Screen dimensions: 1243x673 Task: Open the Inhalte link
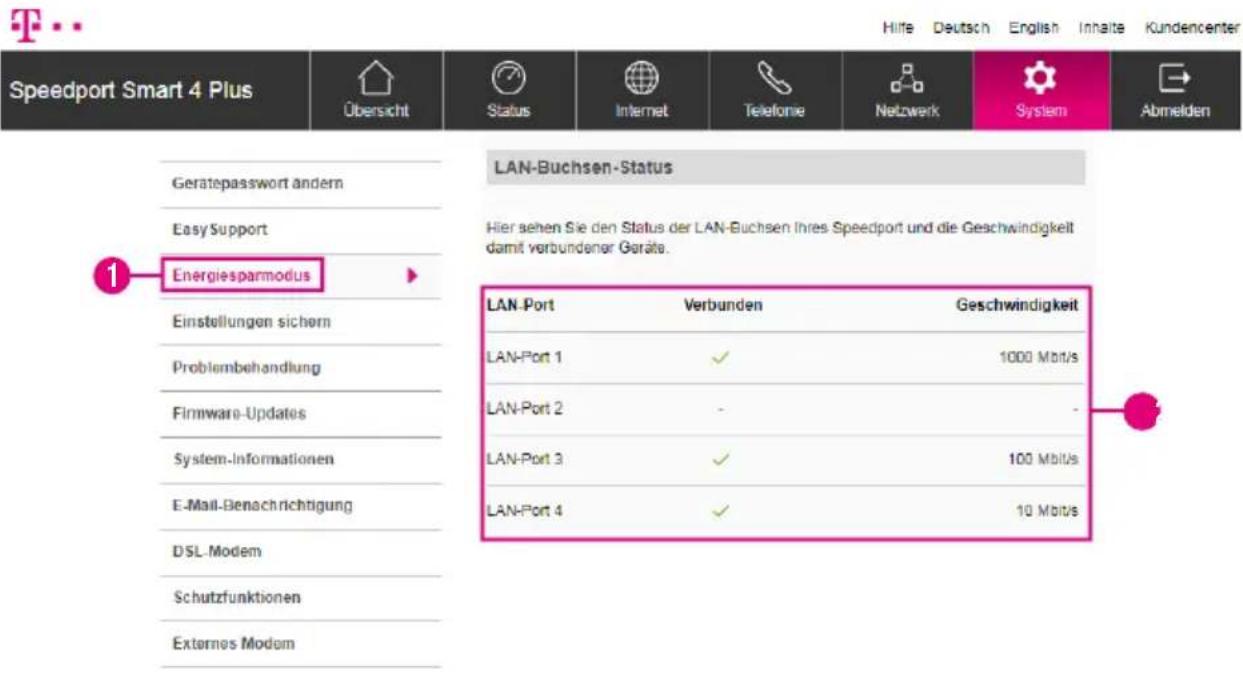point(1101,28)
